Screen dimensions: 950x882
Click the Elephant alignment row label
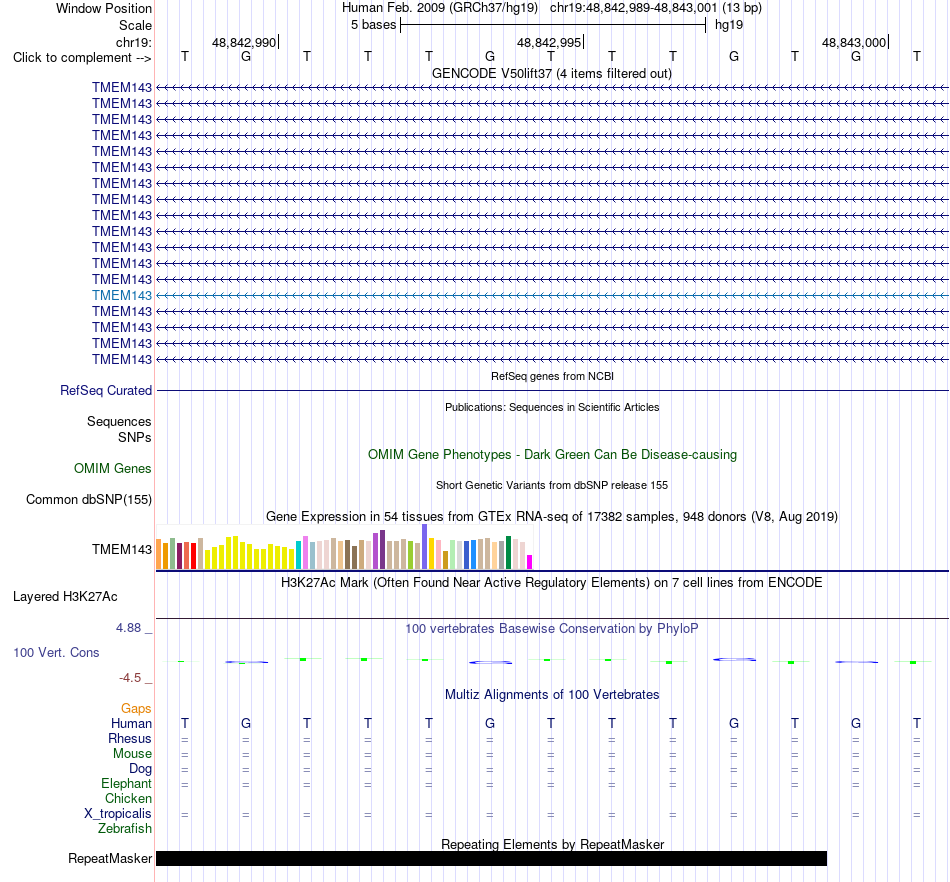tap(126, 784)
